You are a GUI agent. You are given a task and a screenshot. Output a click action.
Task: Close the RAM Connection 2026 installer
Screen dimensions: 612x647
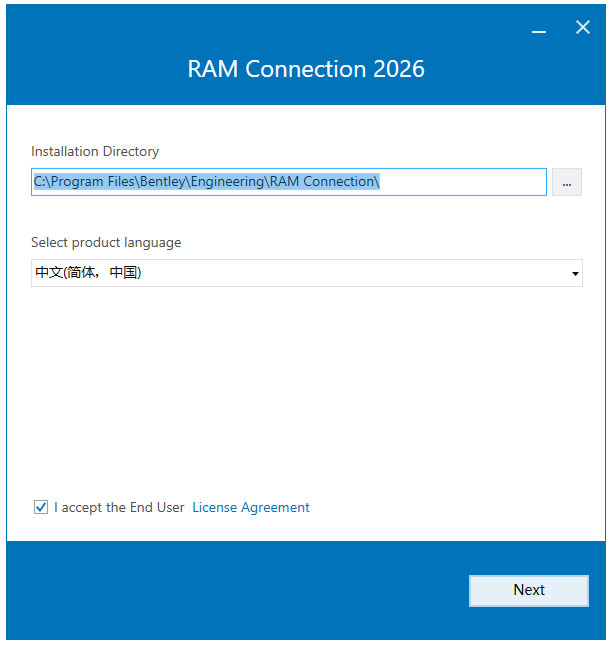tap(583, 27)
